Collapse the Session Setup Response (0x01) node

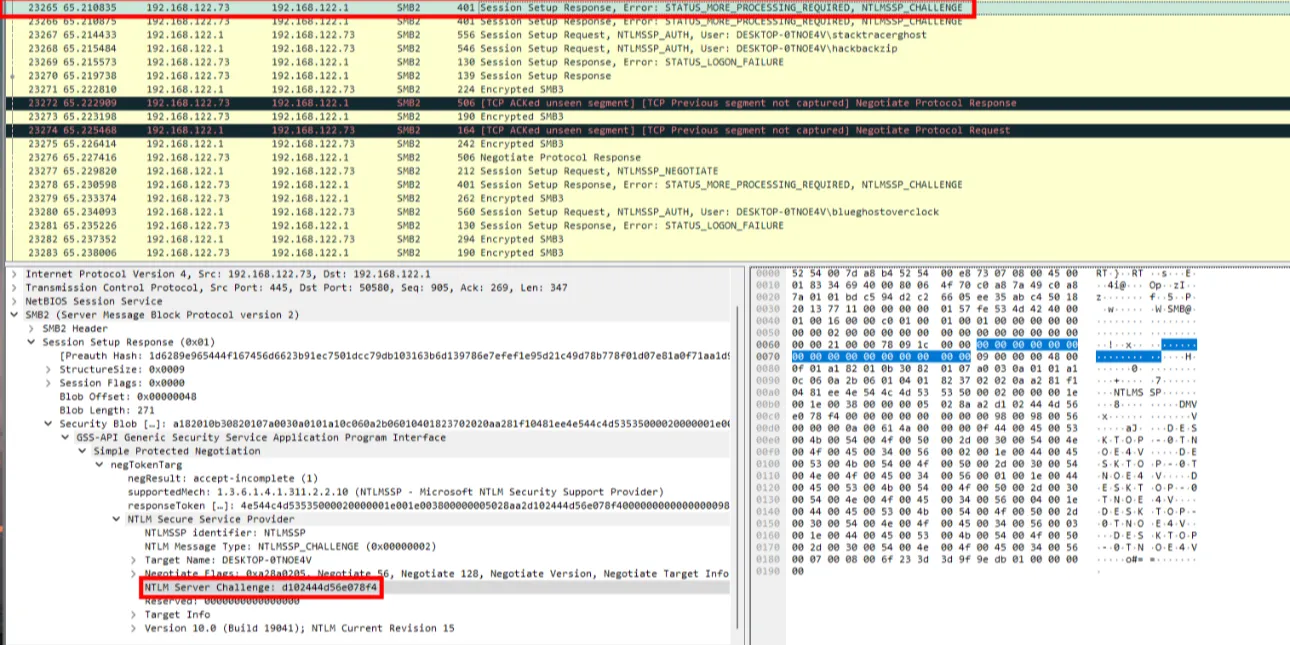(x=32, y=342)
